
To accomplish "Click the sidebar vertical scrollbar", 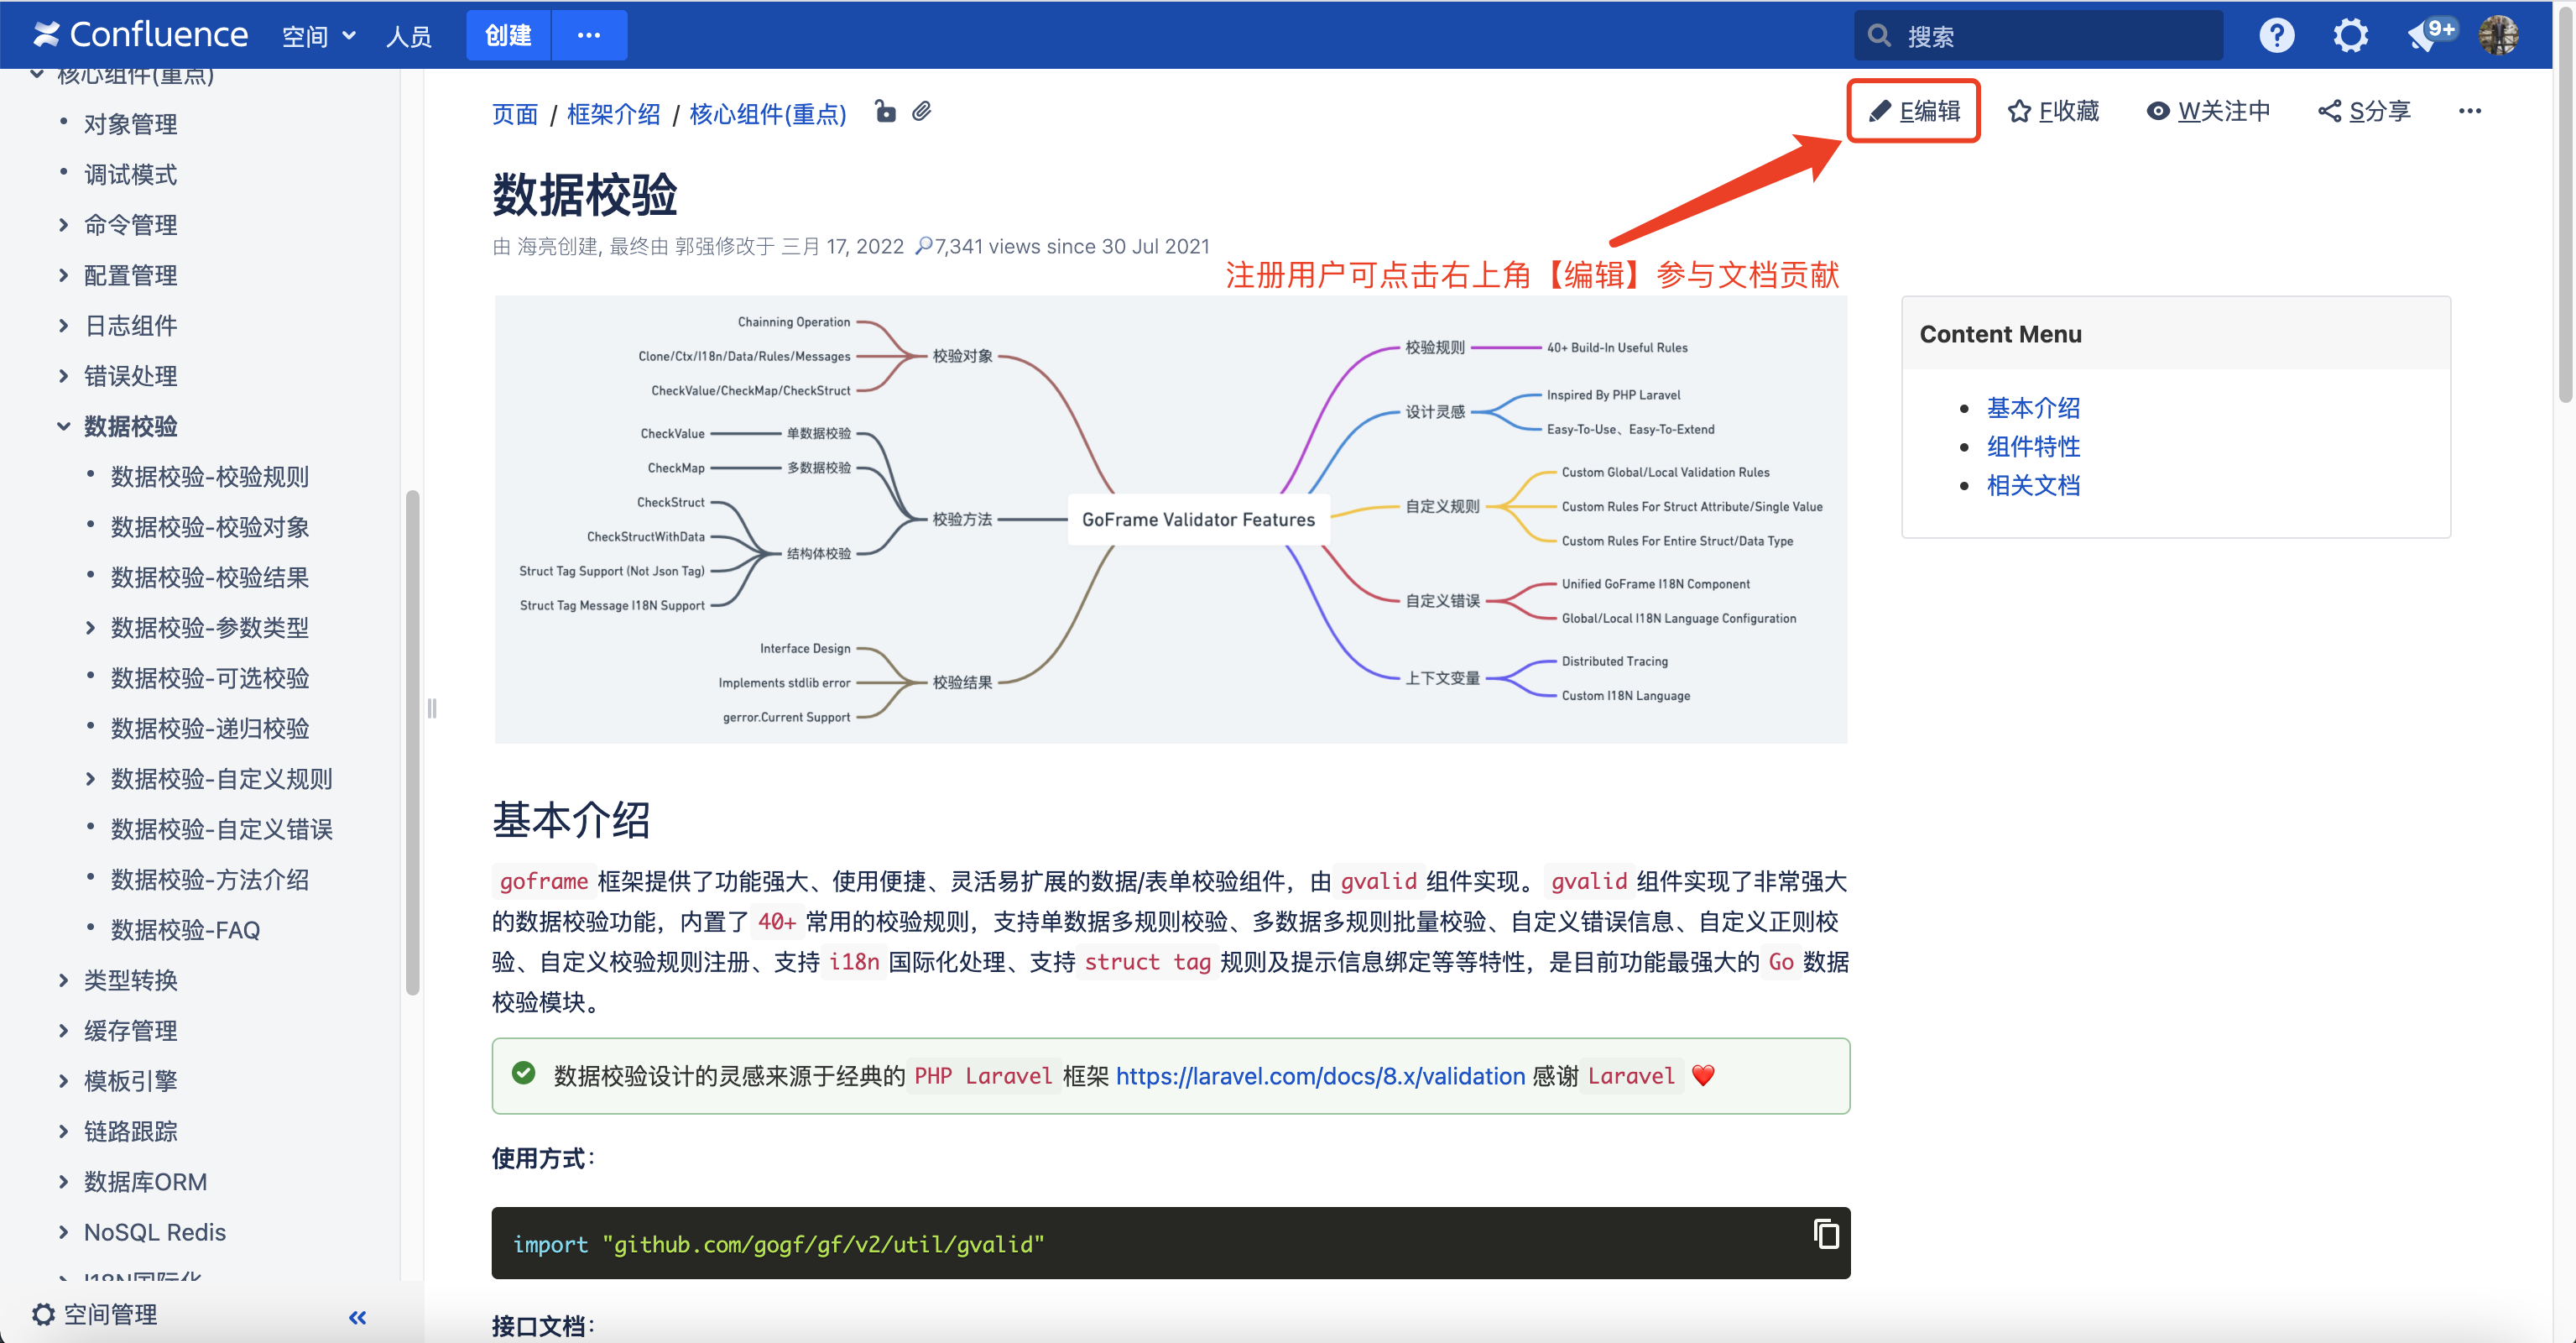I will click(x=412, y=740).
